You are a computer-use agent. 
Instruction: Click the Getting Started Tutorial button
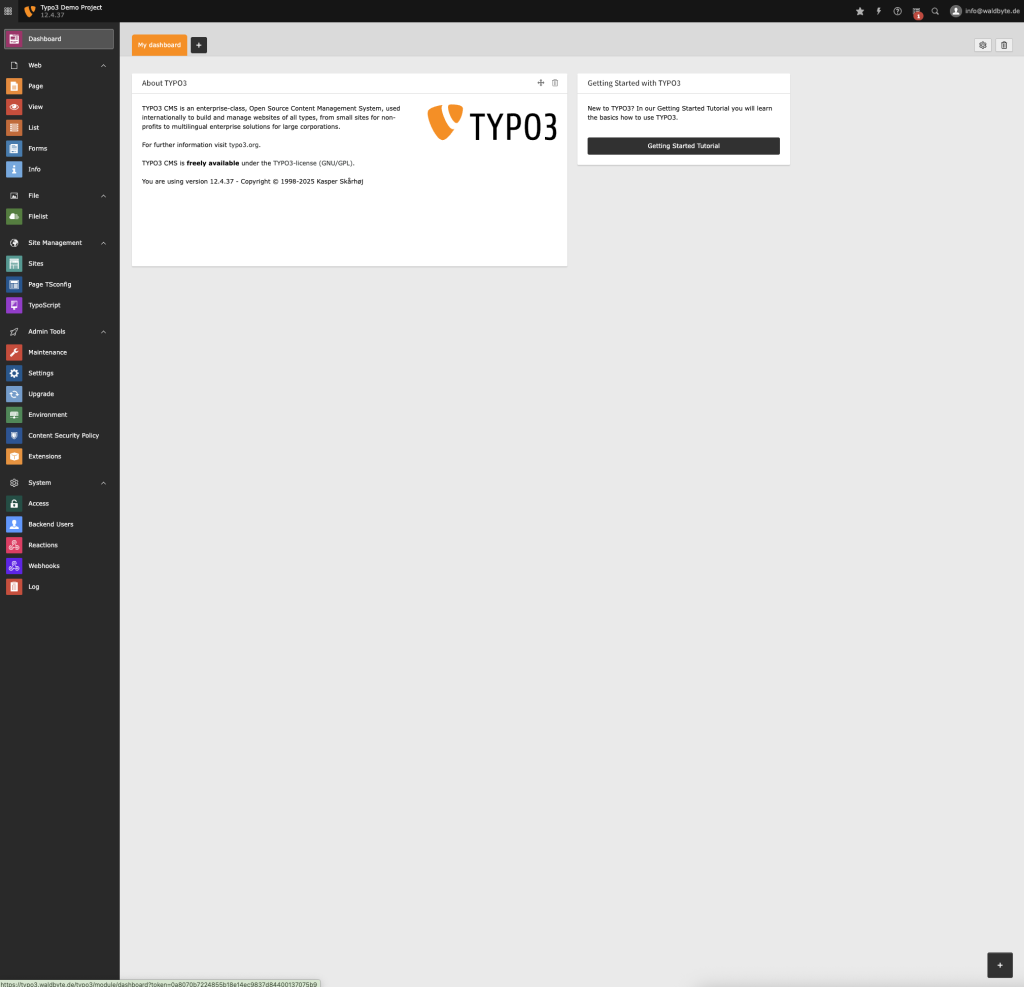click(x=683, y=146)
